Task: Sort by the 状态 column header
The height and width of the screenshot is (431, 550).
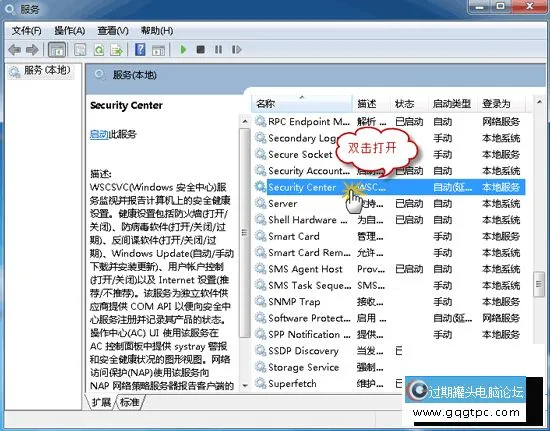Action: (x=409, y=104)
